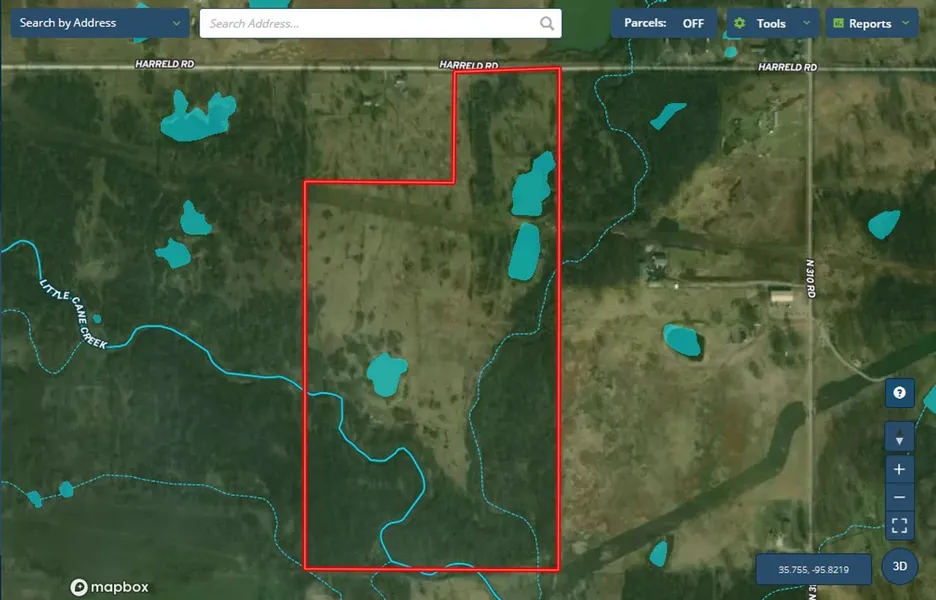This screenshot has width=936, height=600.
Task: Zoom out with the minus button
Action: [x=899, y=497]
